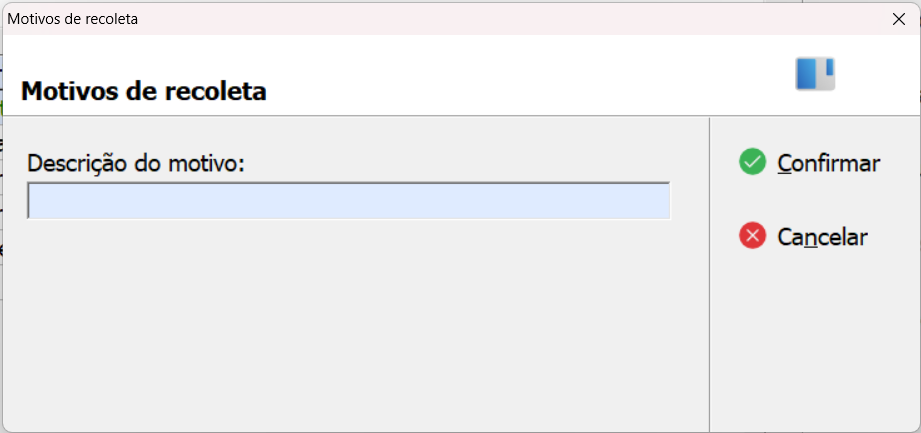Confirm the recollection reason entry
The image size is (921, 433).
pos(809,163)
